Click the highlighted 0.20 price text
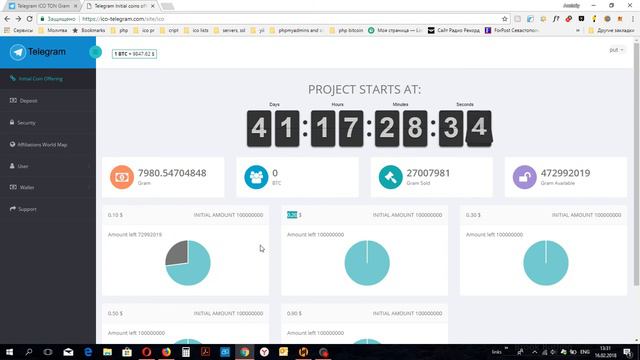The width and height of the screenshot is (640, 360). pos(292,215)
